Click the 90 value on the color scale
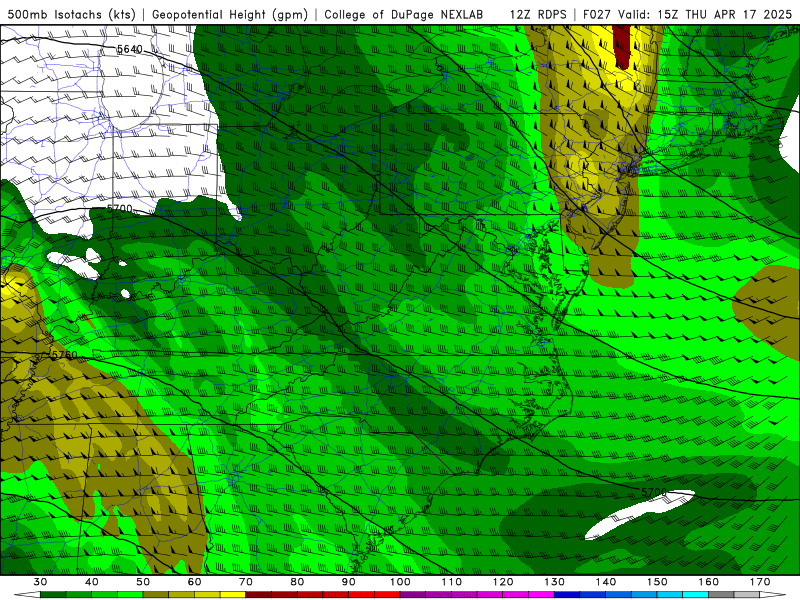Viewport: 800px width, 600px height. [x=349, y=582]
